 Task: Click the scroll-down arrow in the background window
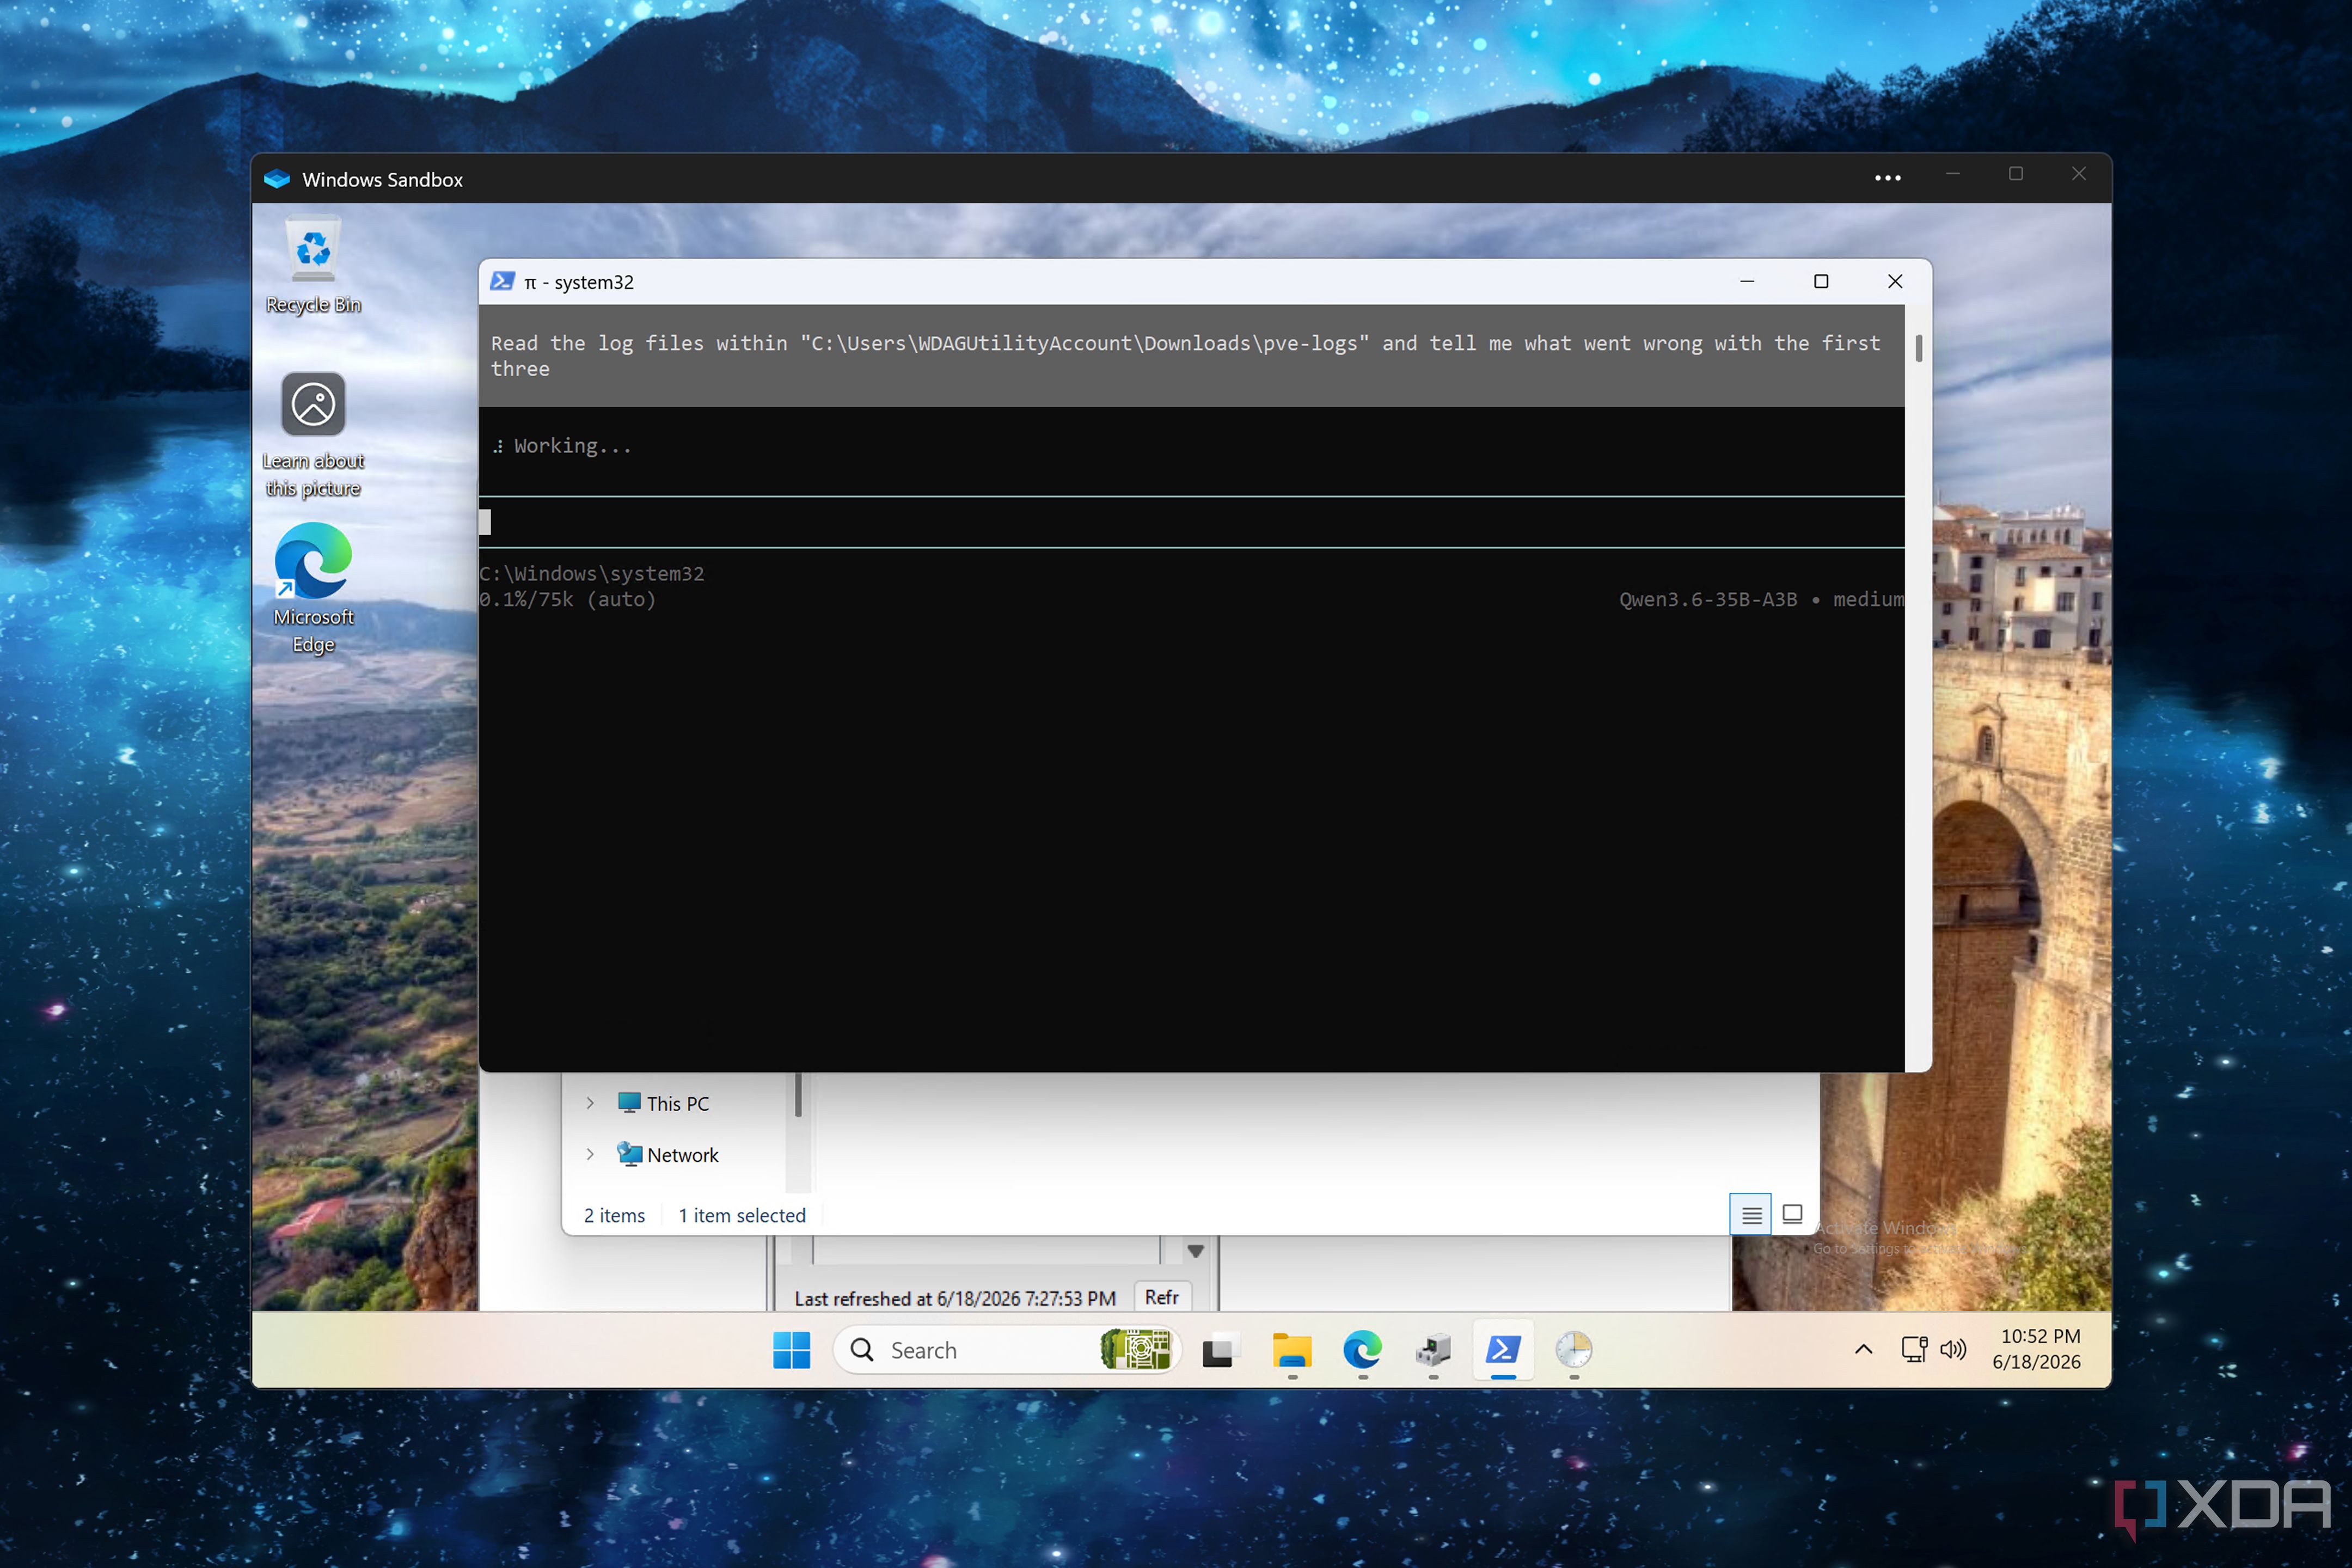point(1195,1251)
